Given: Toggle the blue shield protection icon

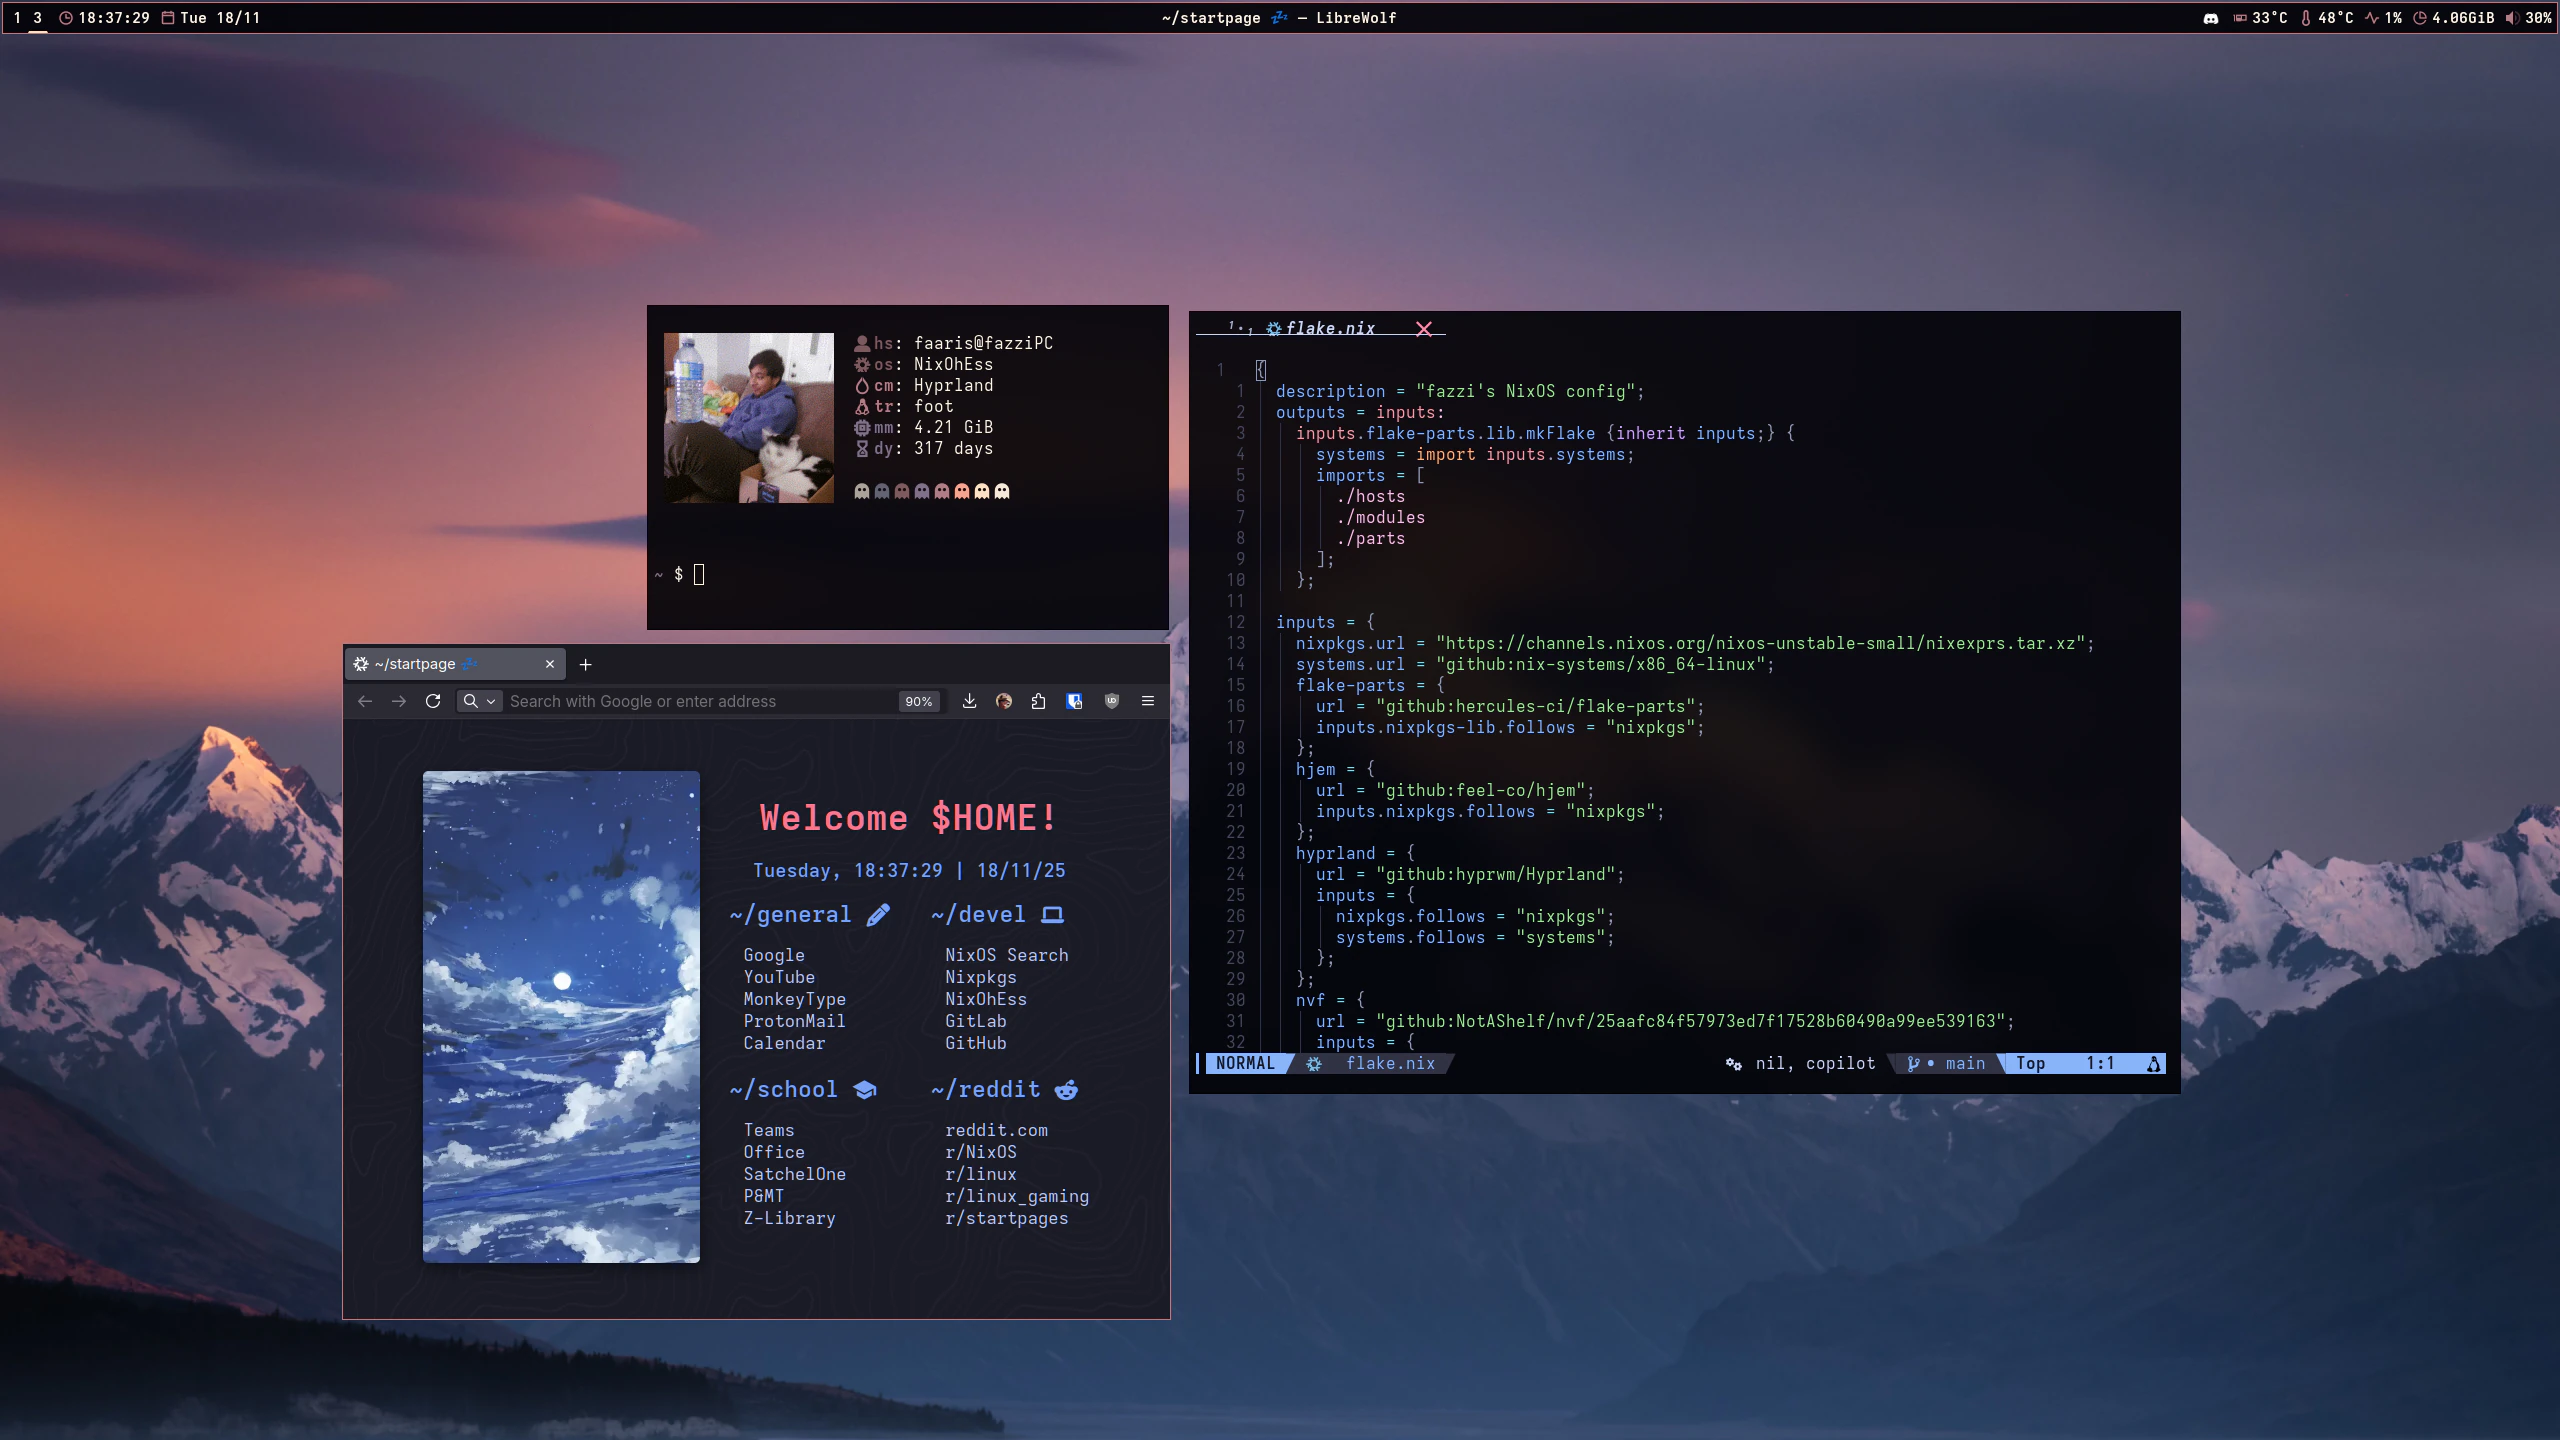Looking at the screenshot, I should click(x=1073, y=701).
